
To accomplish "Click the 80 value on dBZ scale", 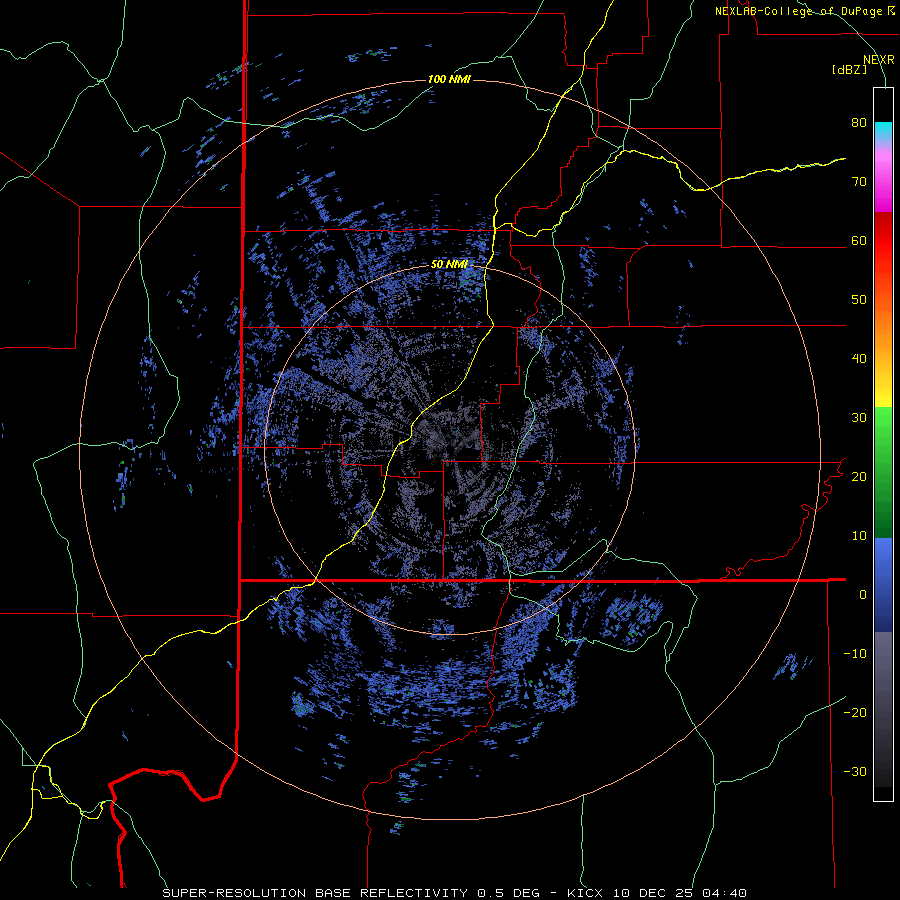I will pos(859,122).
